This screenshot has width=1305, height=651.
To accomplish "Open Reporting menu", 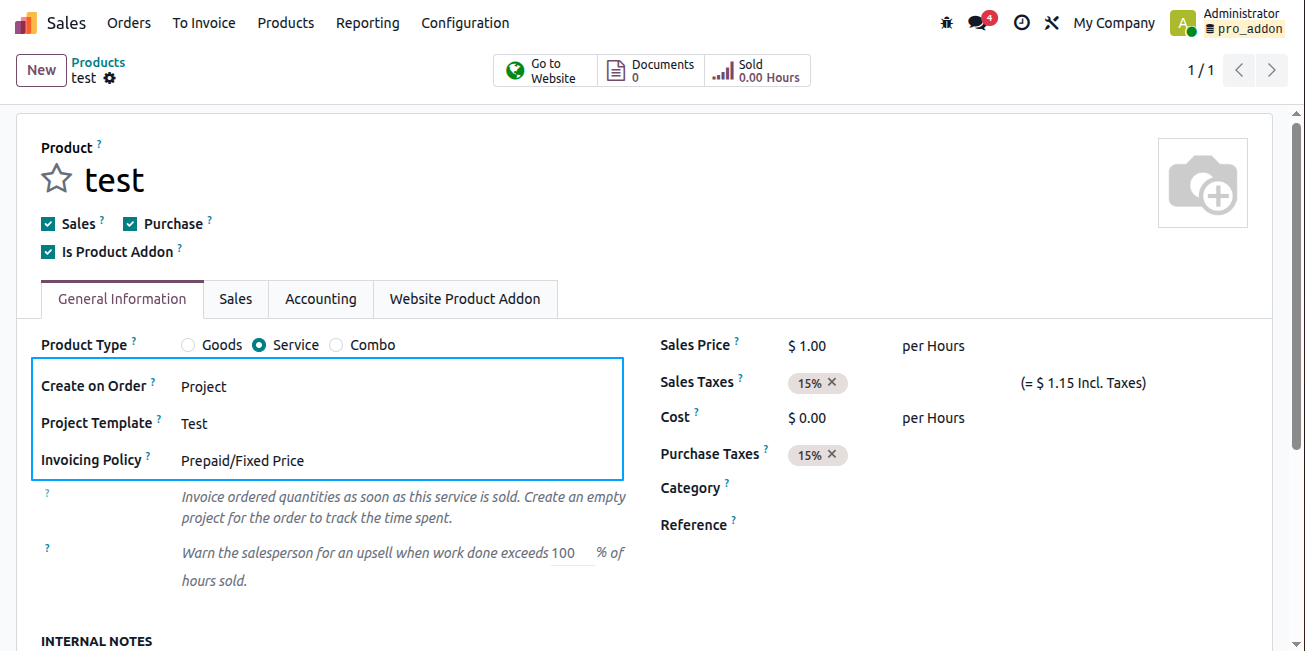I will click(368, 23).
